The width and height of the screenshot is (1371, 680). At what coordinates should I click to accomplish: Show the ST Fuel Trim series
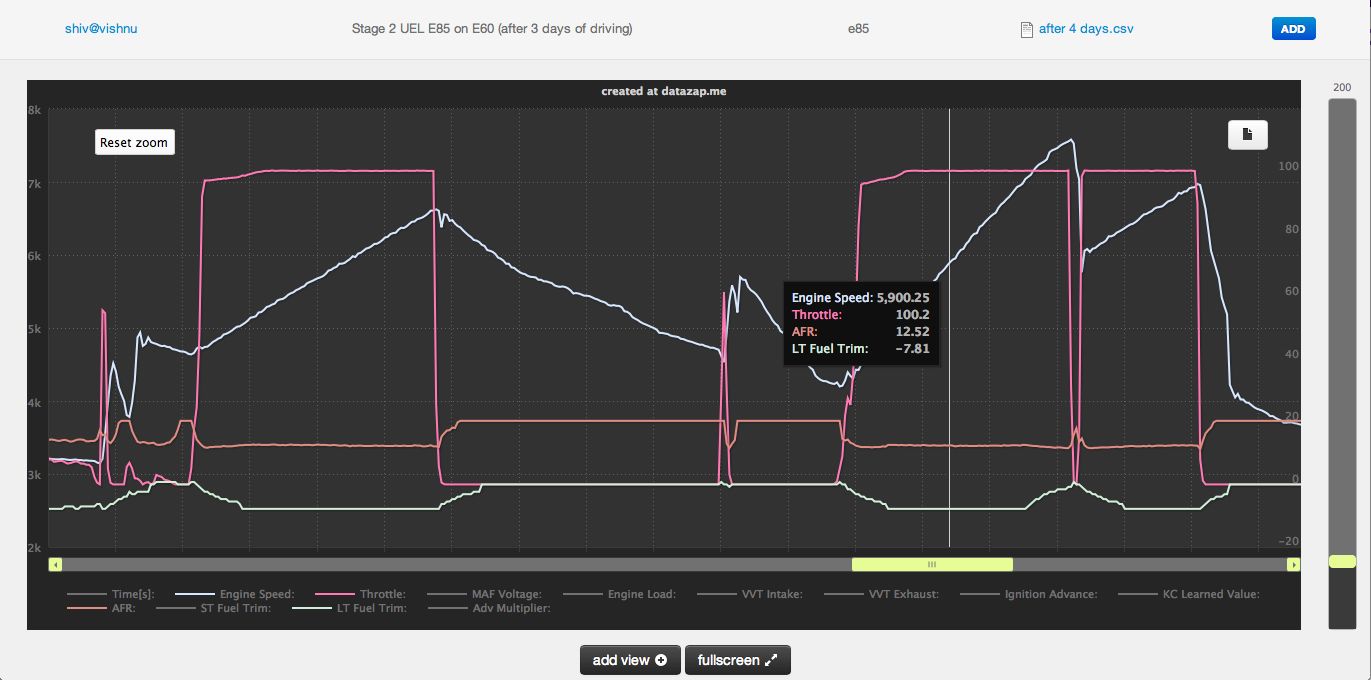tap(234, 608)
